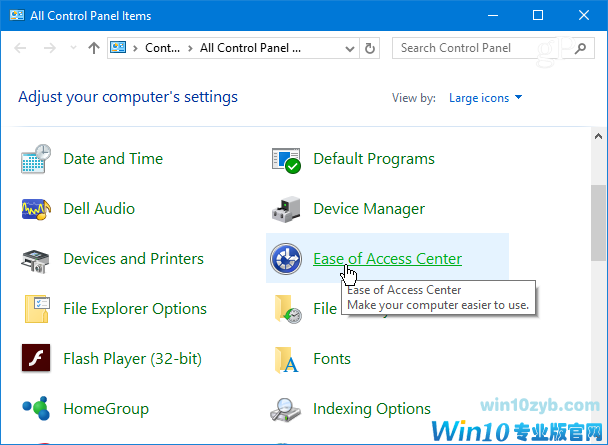608x445 pixels.
Task: Open Indexing Options link
Action: (372, 409)
